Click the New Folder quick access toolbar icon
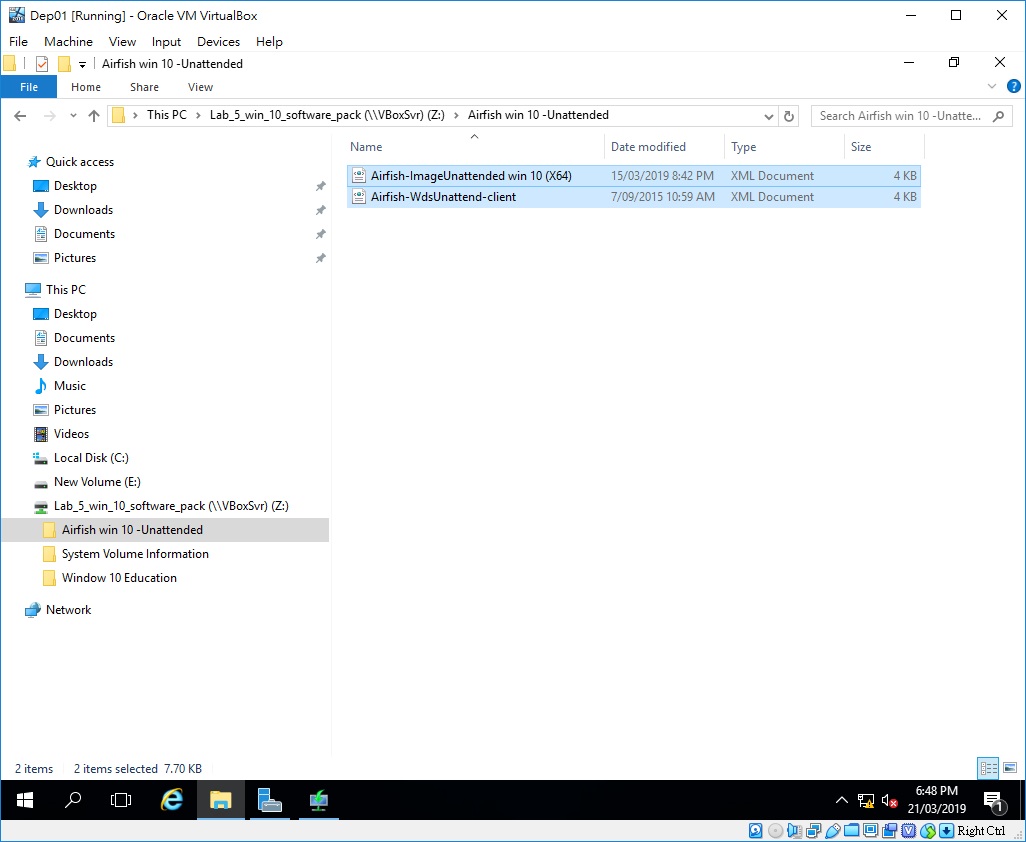 pos(64,63)
